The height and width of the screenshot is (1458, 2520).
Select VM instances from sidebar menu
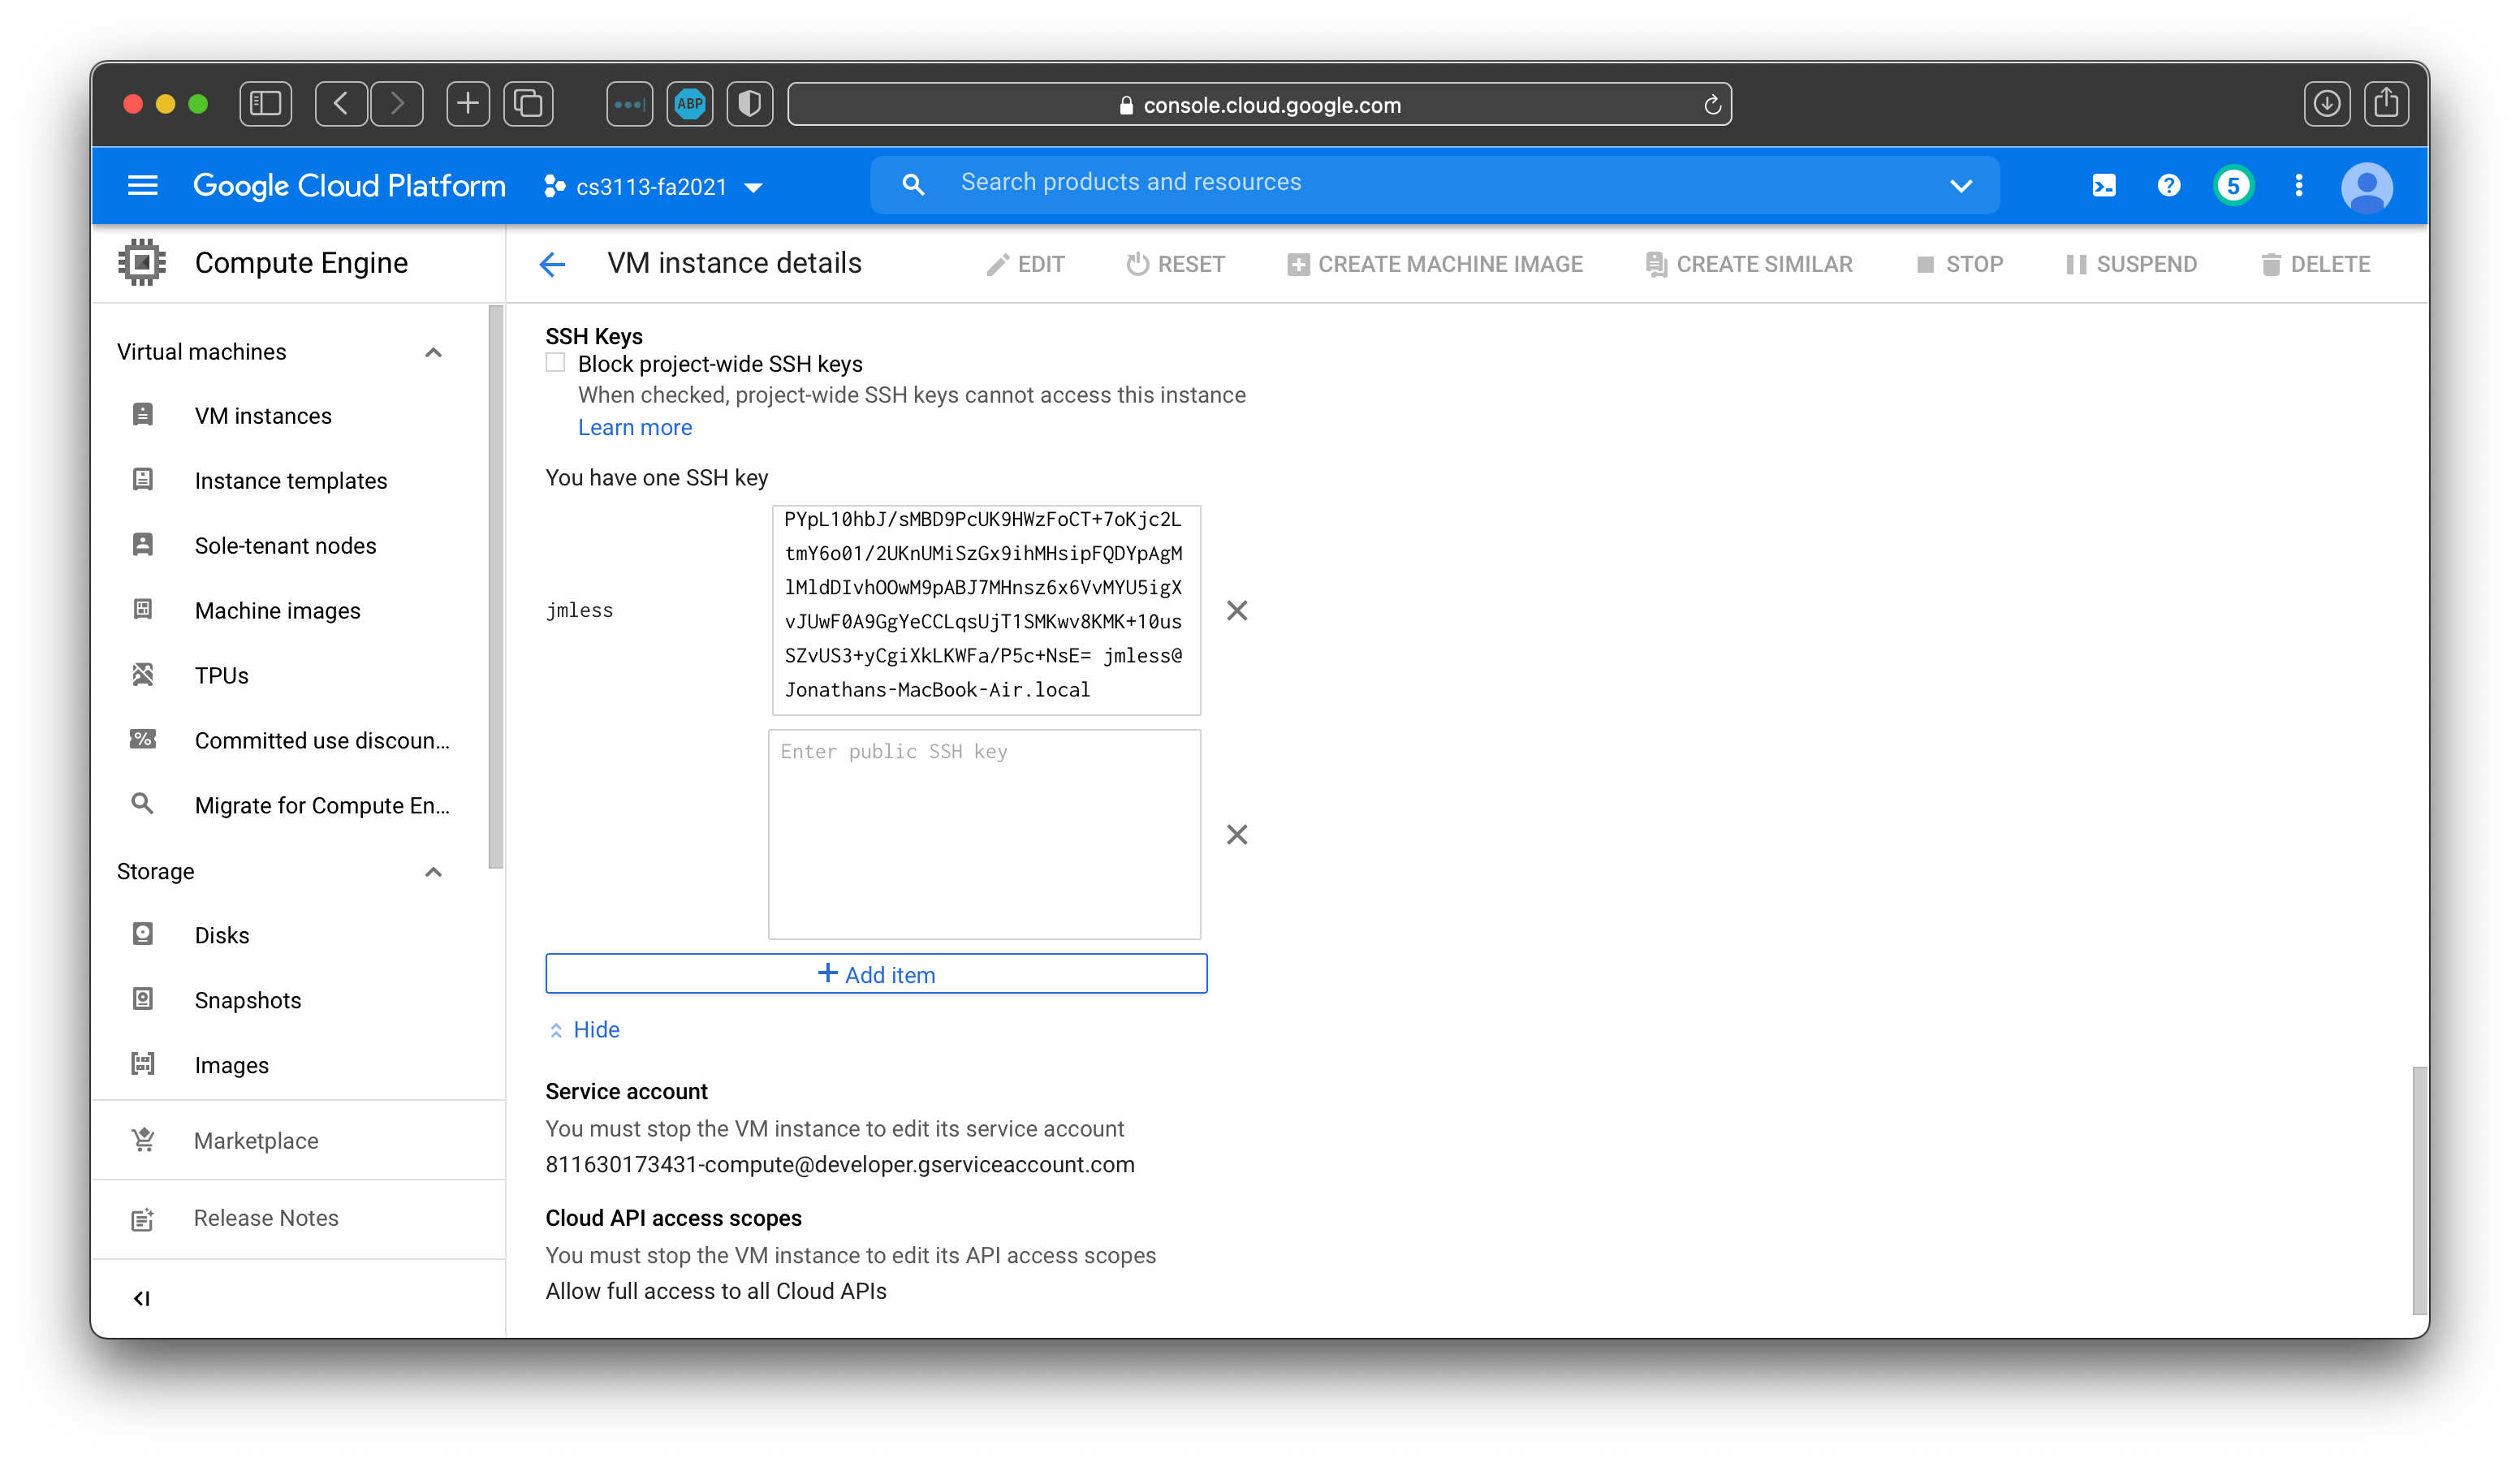click(x=264, y=416)
